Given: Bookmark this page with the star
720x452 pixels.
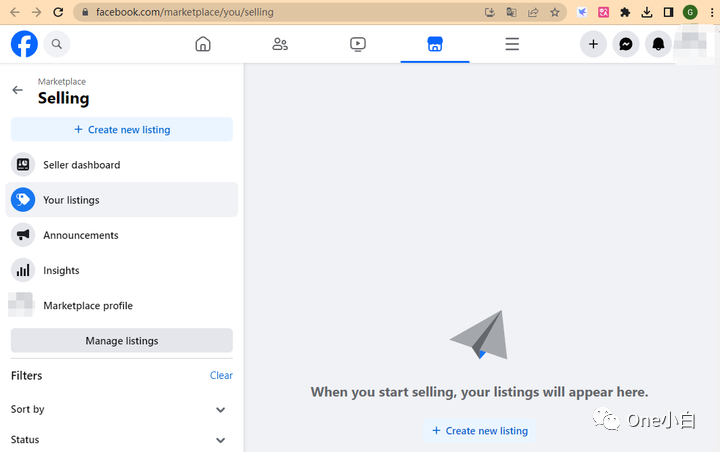Looking at the screenshot, I should click(555, 12).
